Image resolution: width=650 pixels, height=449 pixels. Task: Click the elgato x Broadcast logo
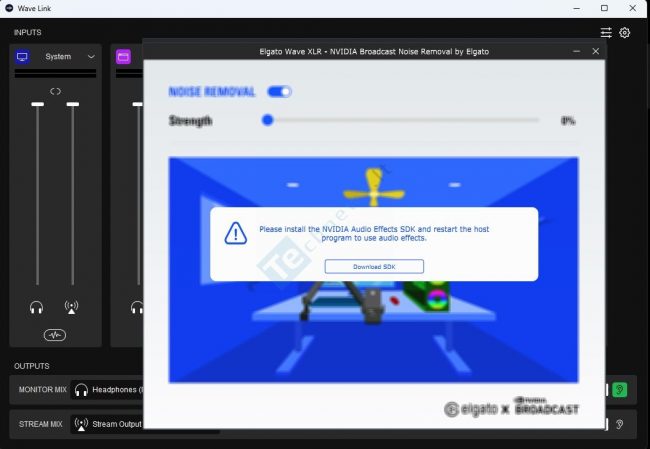click(511, 406)
